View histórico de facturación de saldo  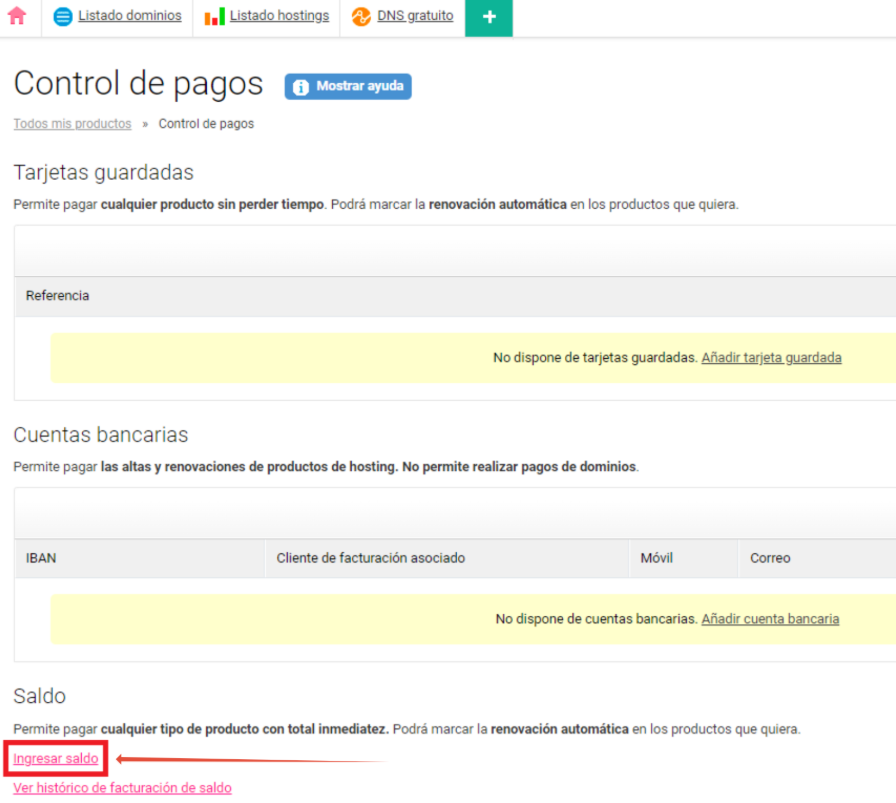122,788
